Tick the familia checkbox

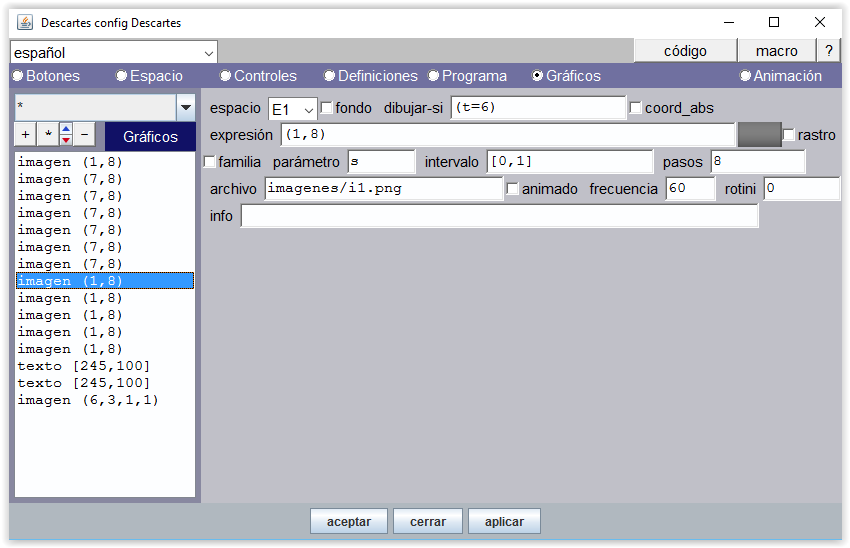(210, 162)
